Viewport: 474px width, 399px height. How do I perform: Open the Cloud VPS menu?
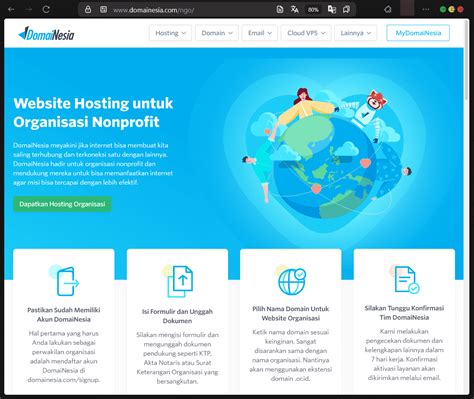[x=306, y=33]
